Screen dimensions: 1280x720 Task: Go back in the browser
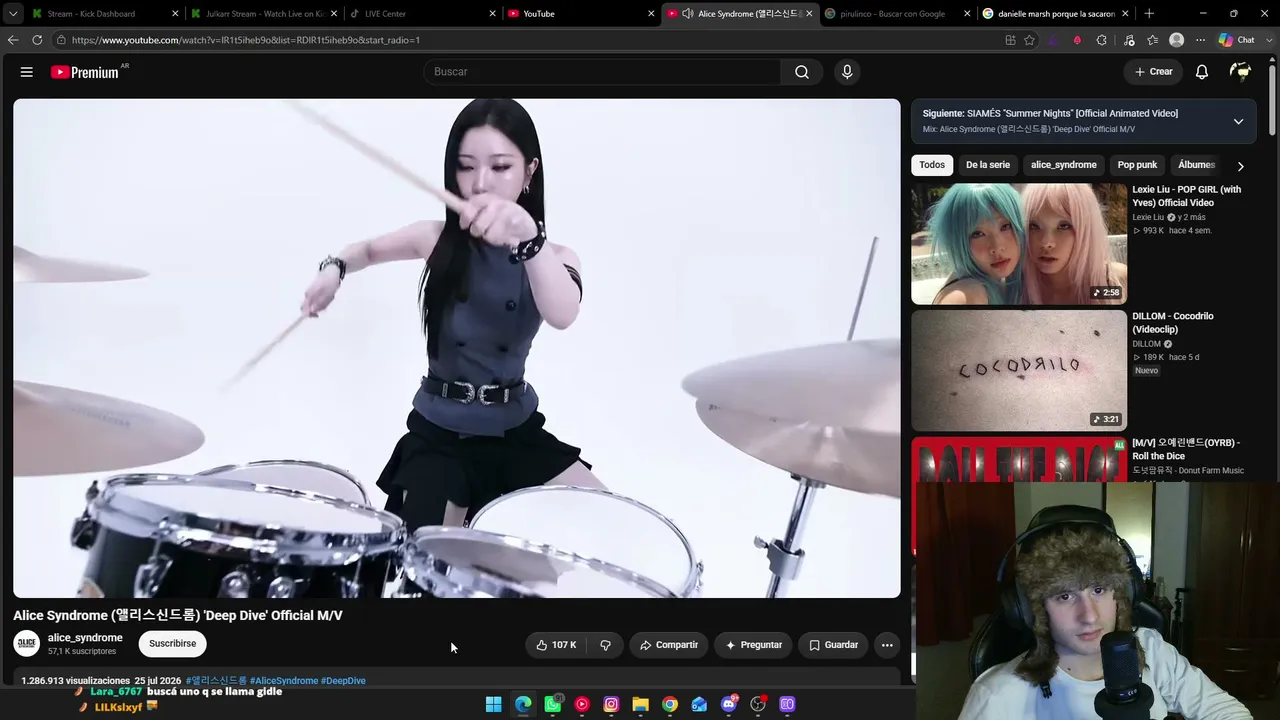[x=13, y=40]
